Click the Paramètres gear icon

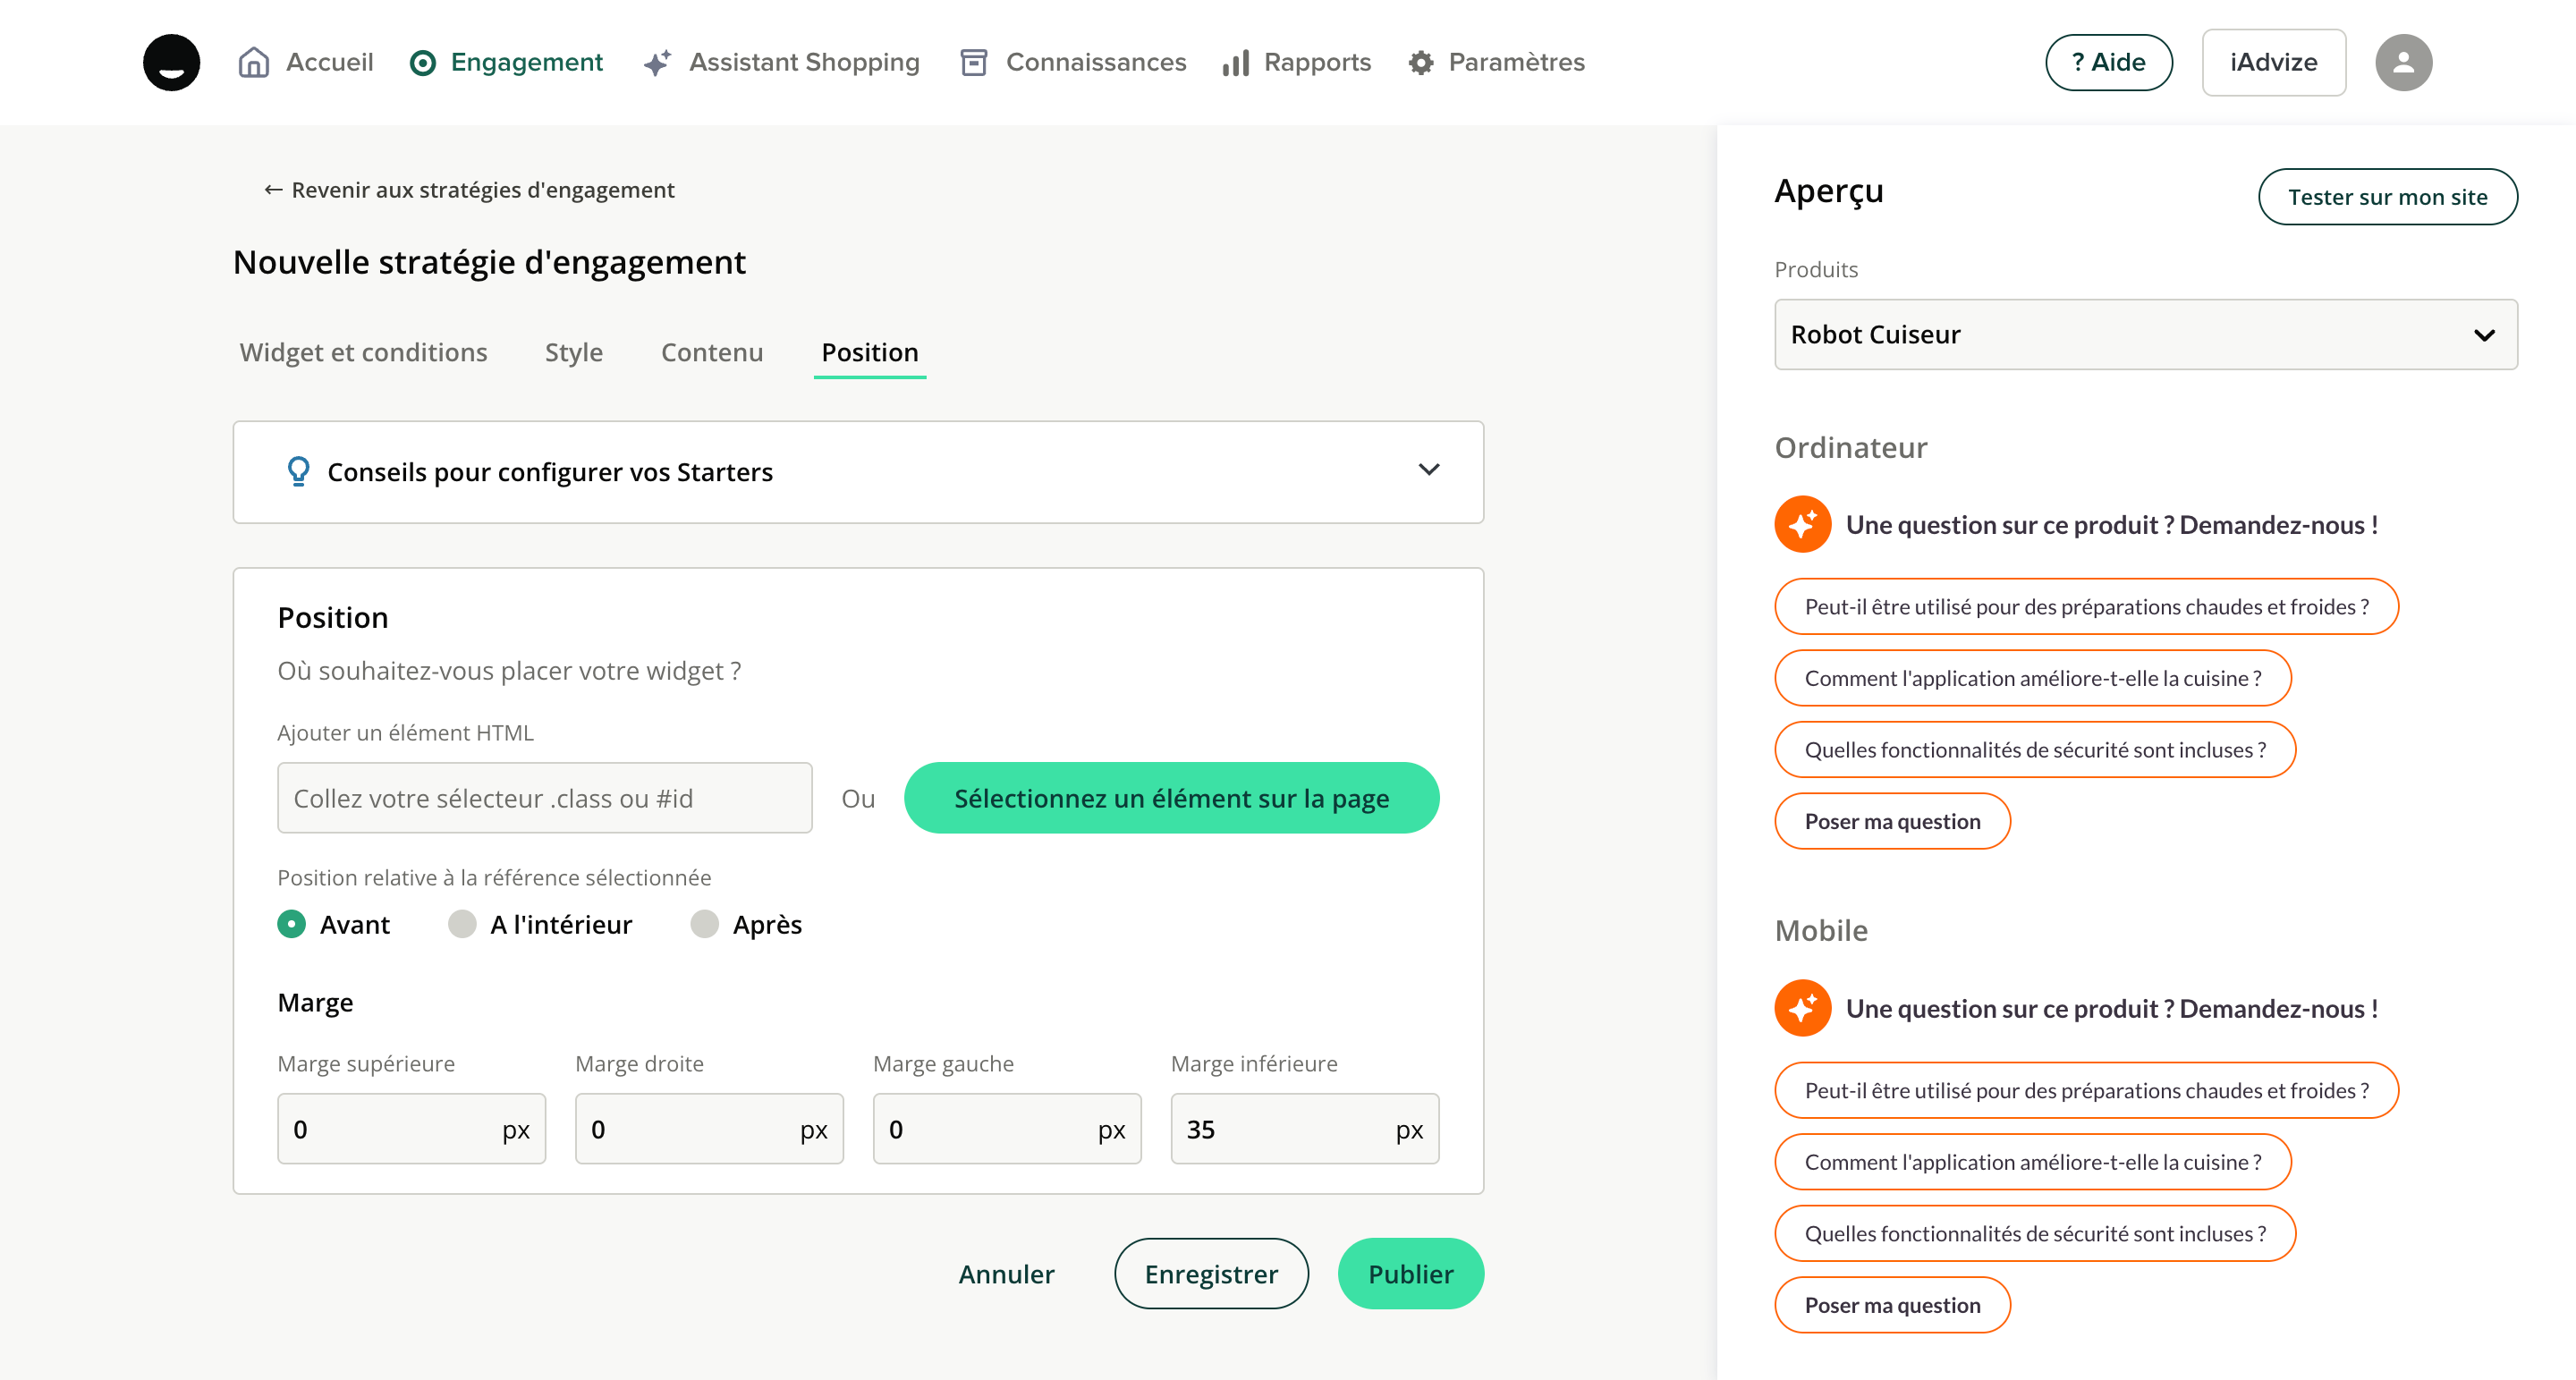pyautogui.click(x=1421, y=63)
